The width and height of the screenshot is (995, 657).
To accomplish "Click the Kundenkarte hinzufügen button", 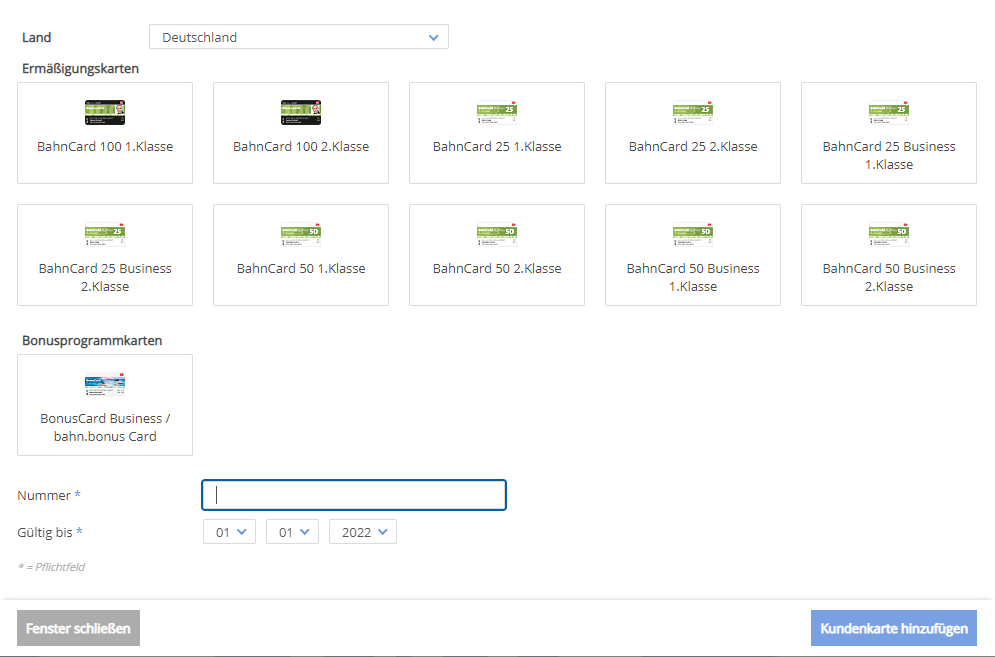I will (894, 628).
